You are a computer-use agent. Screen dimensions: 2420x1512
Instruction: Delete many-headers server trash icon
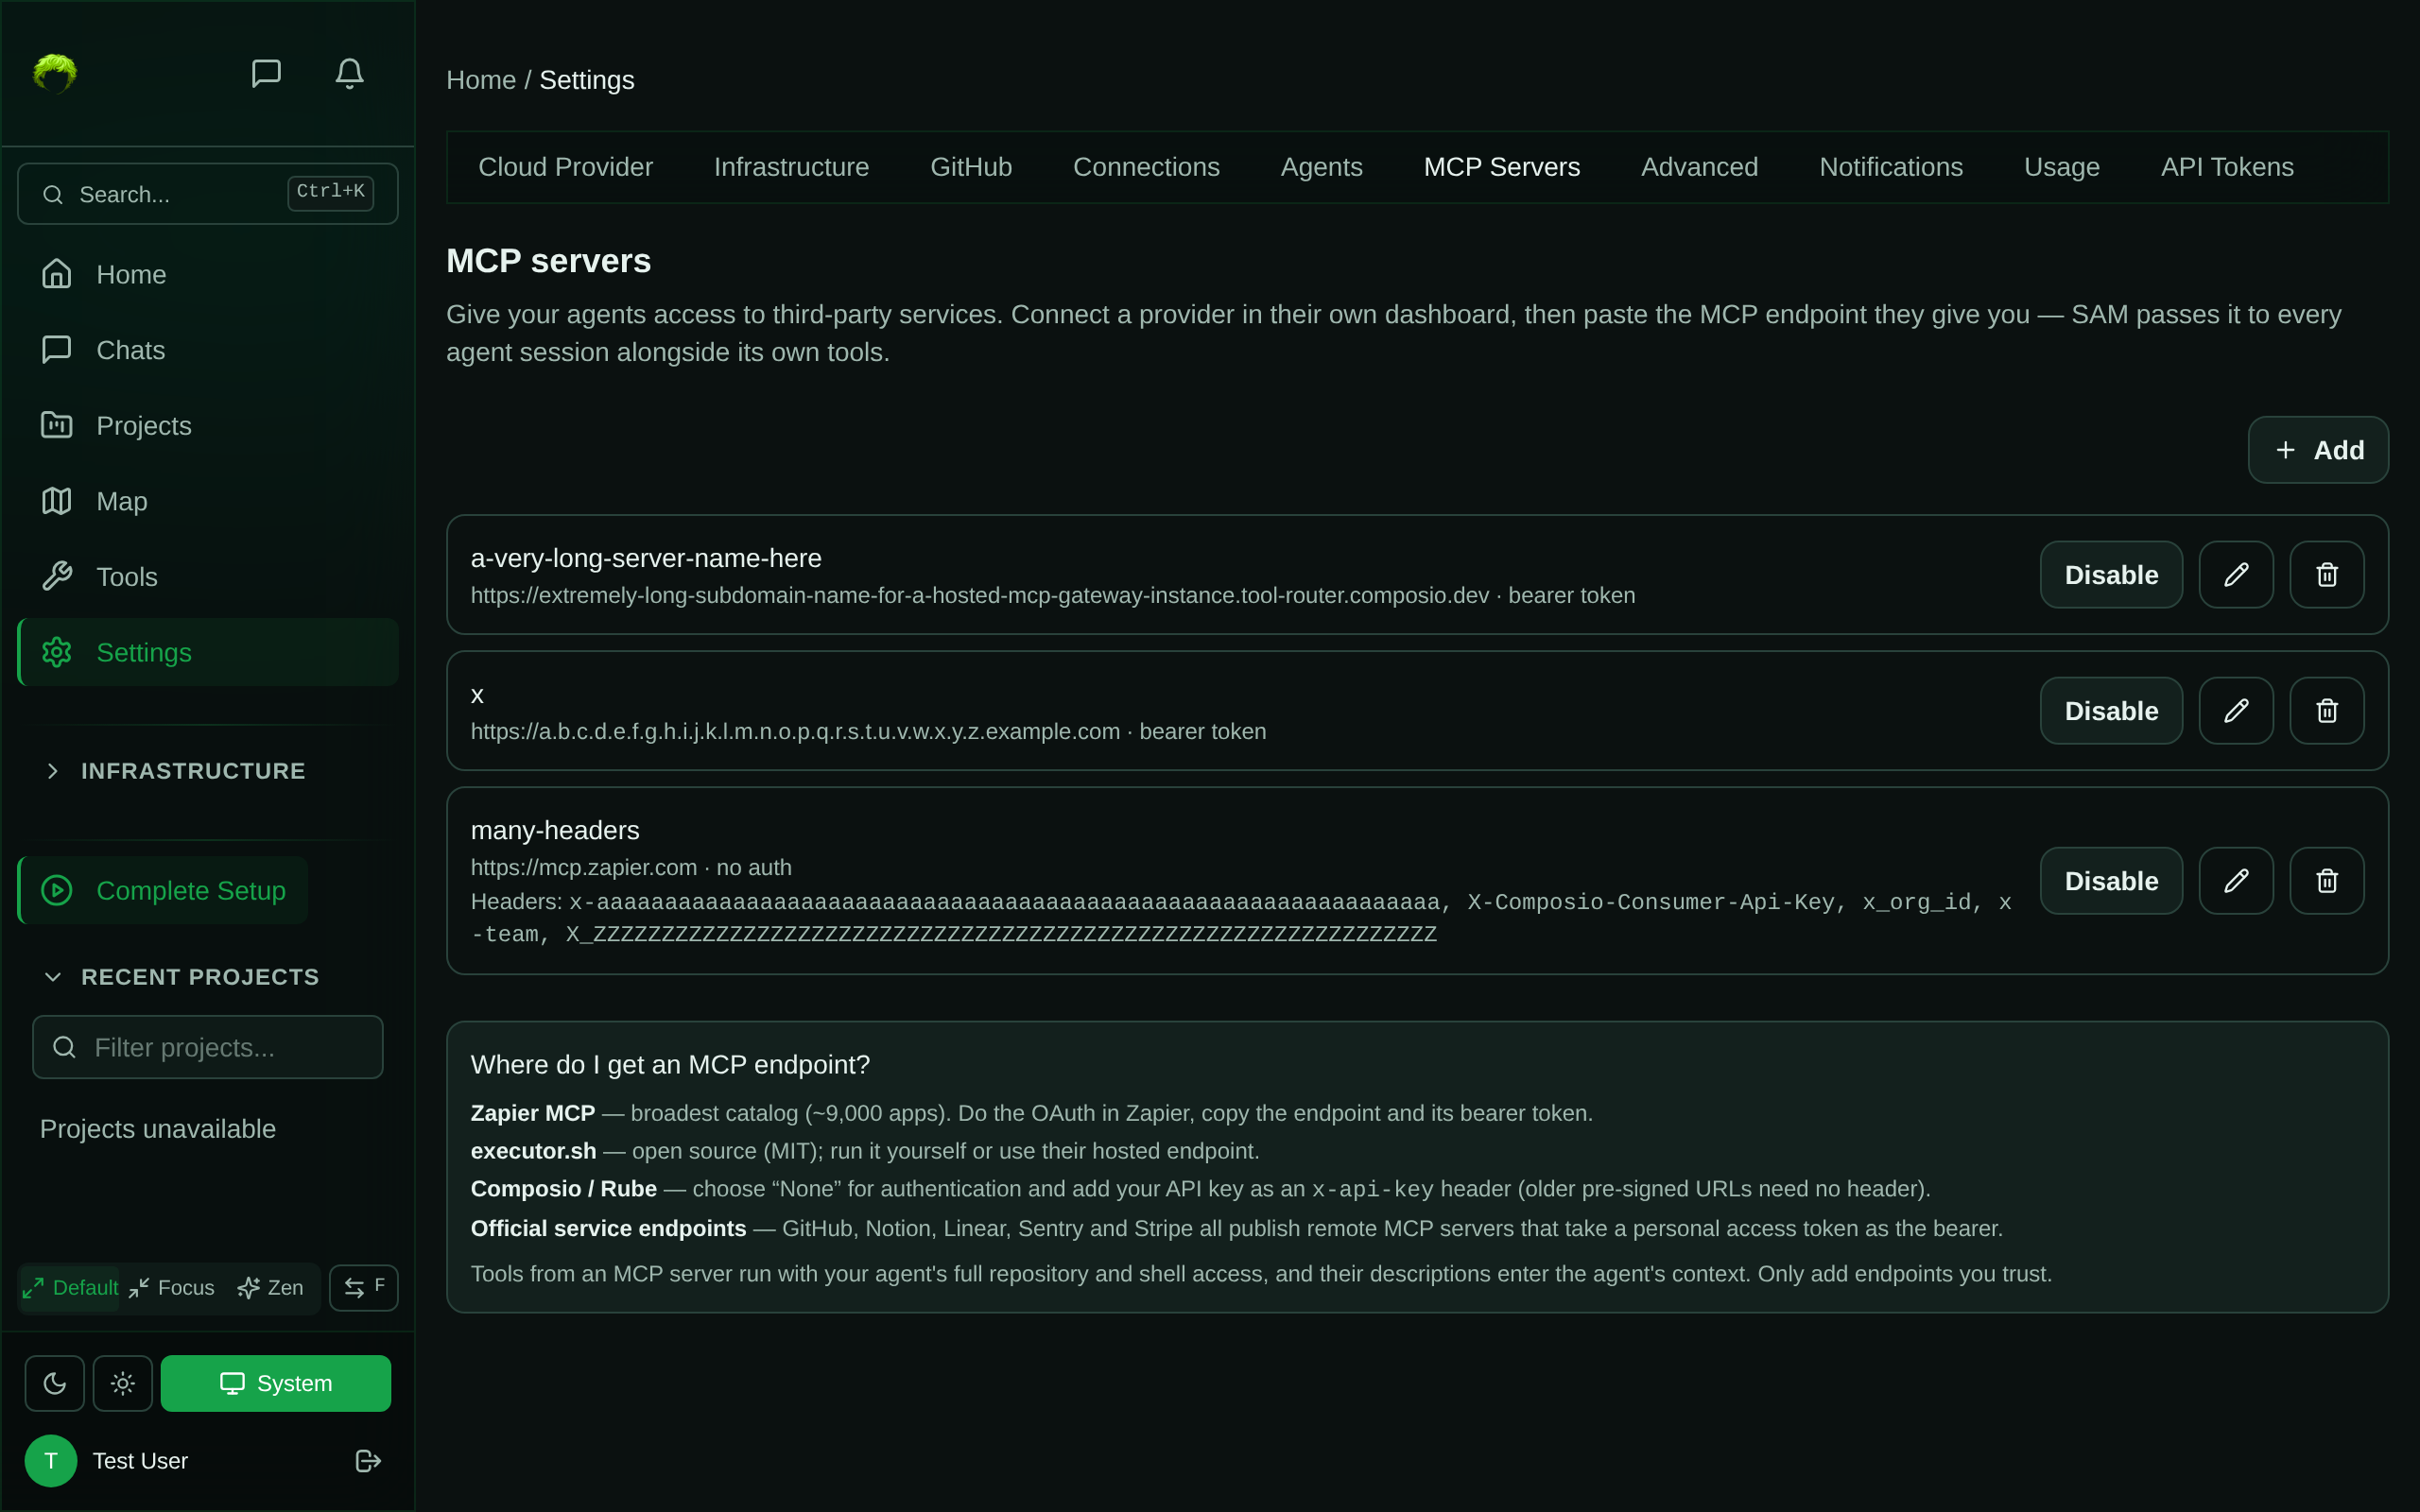tap(2327, 881)
